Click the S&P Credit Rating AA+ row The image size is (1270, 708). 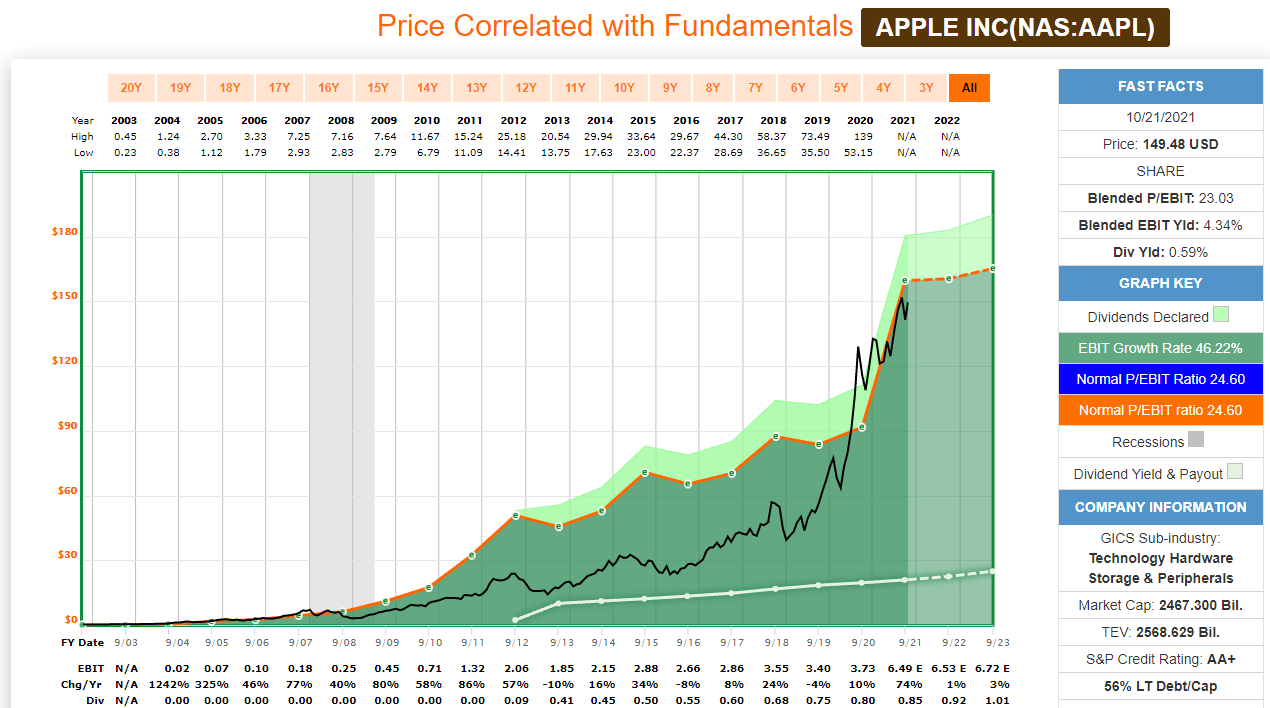coord(1160,659)
